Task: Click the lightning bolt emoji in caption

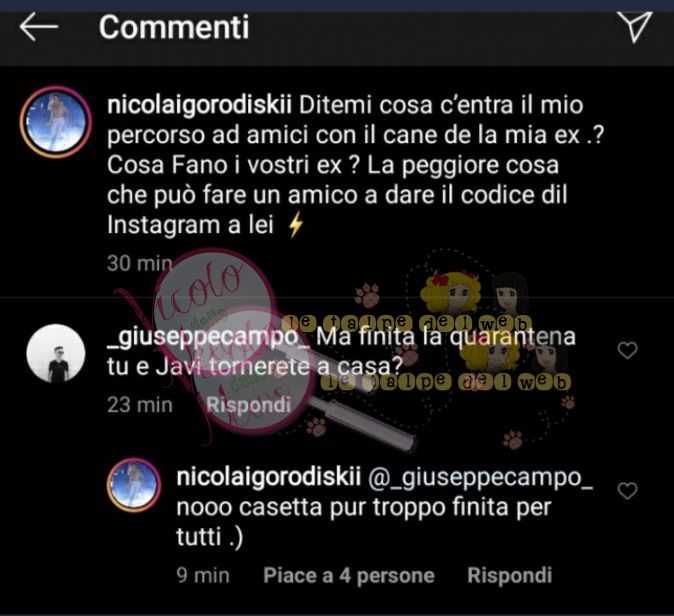Action: click(296, 225)
